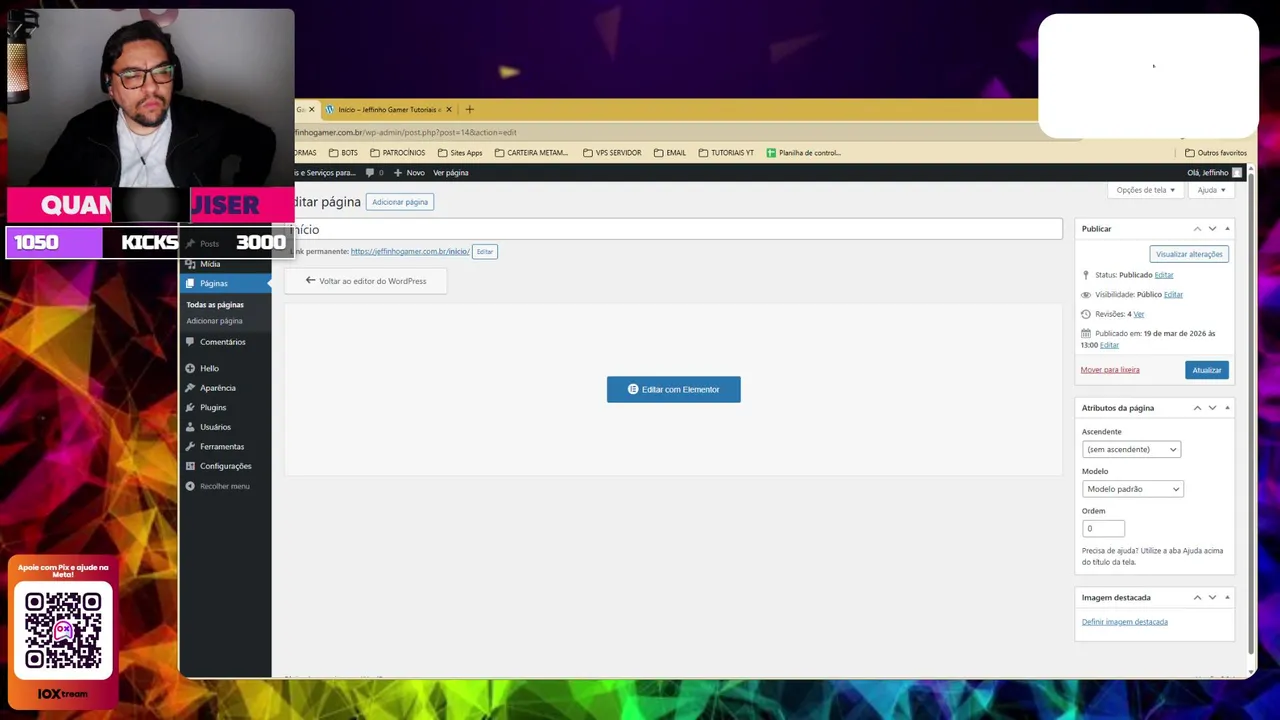
Task: Move Imagem destacada panel down
Action: tap(1212, 598)
